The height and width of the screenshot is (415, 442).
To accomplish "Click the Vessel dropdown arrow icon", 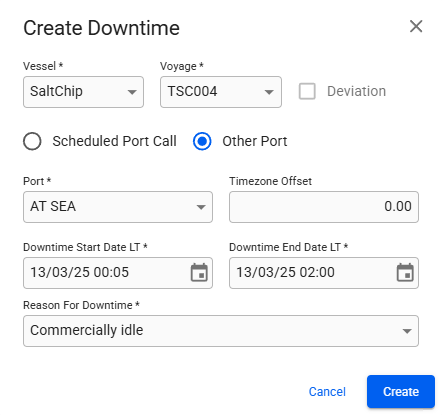I will (x=132, y=92).
